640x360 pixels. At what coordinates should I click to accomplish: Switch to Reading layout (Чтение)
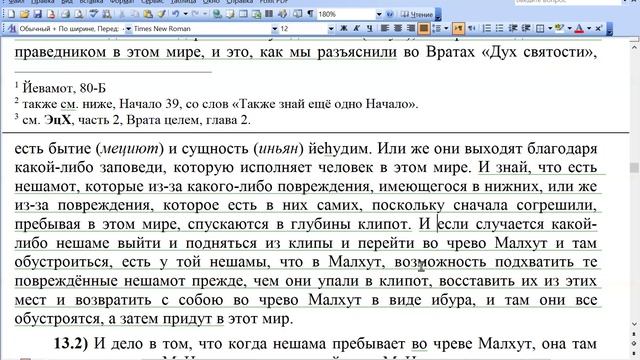416,14
